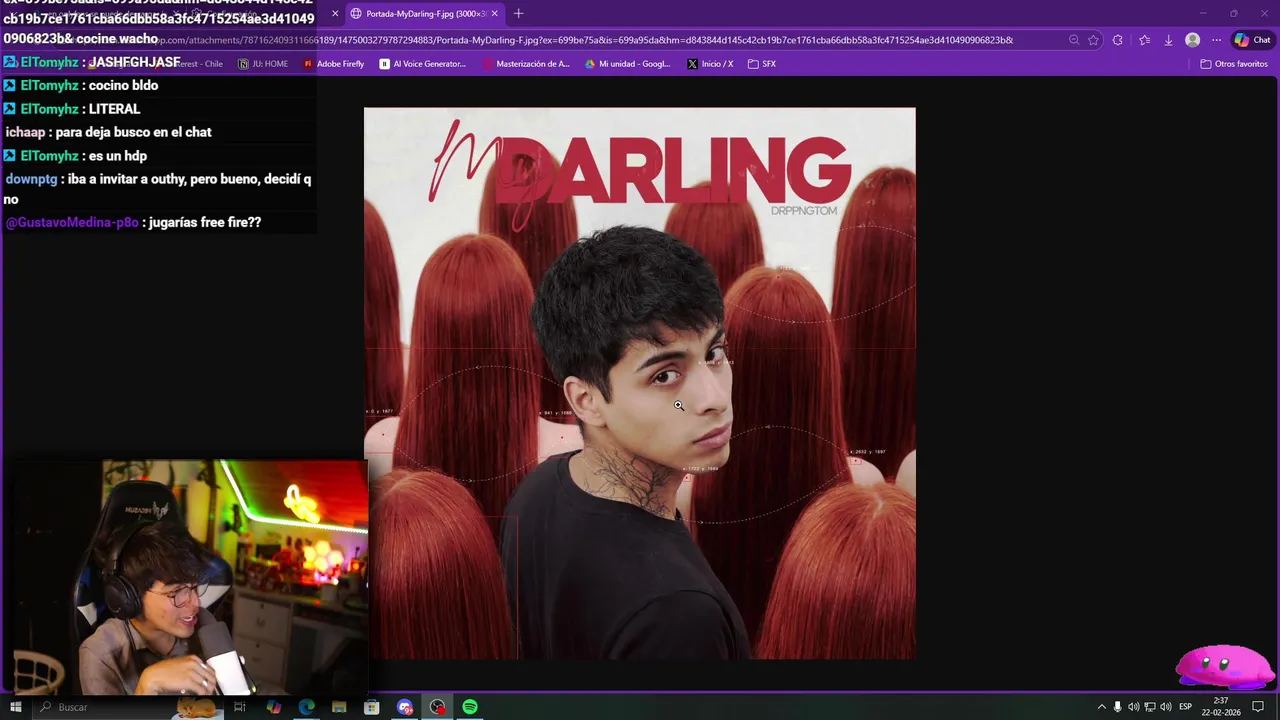The width and height of the screenshot is (1280, 720).
Task: Open Microsoft Store from the taskbar
Action: tap(372, 707)
